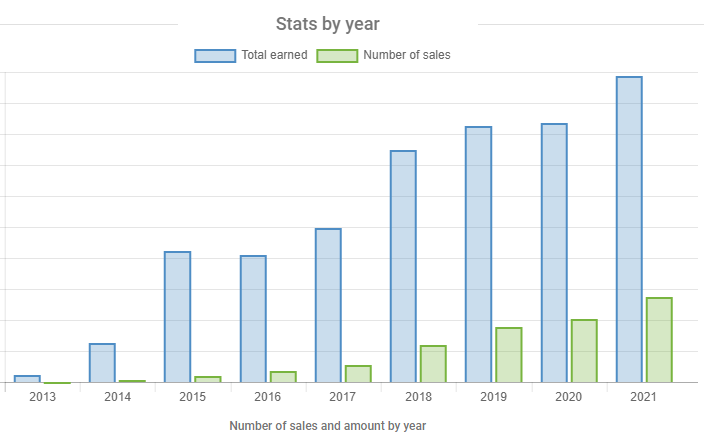
Task: Select the 2017 Total earned bar
Action: [x=328, y=306]
